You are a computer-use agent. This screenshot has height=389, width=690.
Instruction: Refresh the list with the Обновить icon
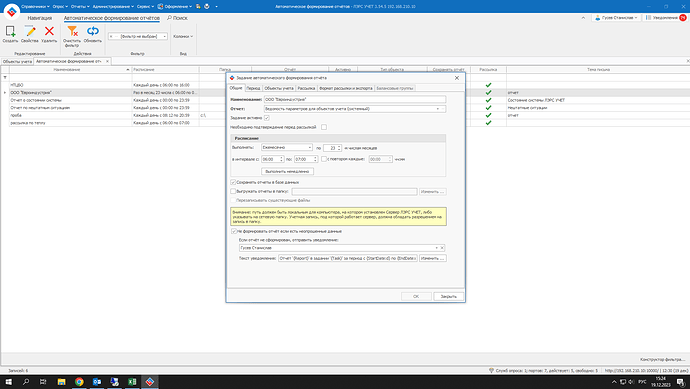click(x=92, y=31)
